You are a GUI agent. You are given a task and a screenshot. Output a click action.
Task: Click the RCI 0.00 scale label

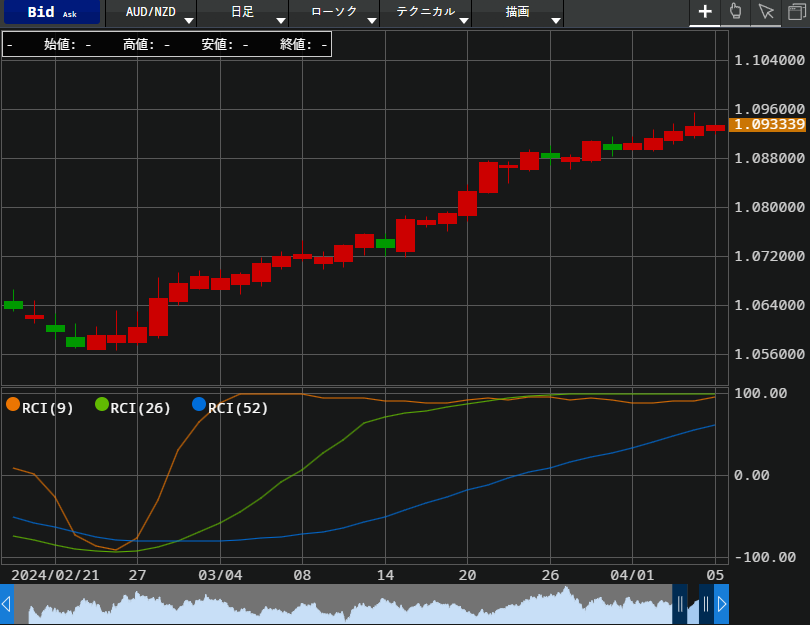click(752, 475)
